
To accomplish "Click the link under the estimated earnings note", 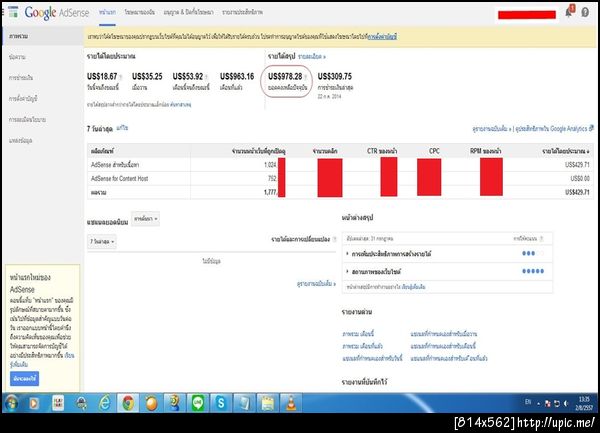I will click(x=181, y=104).
